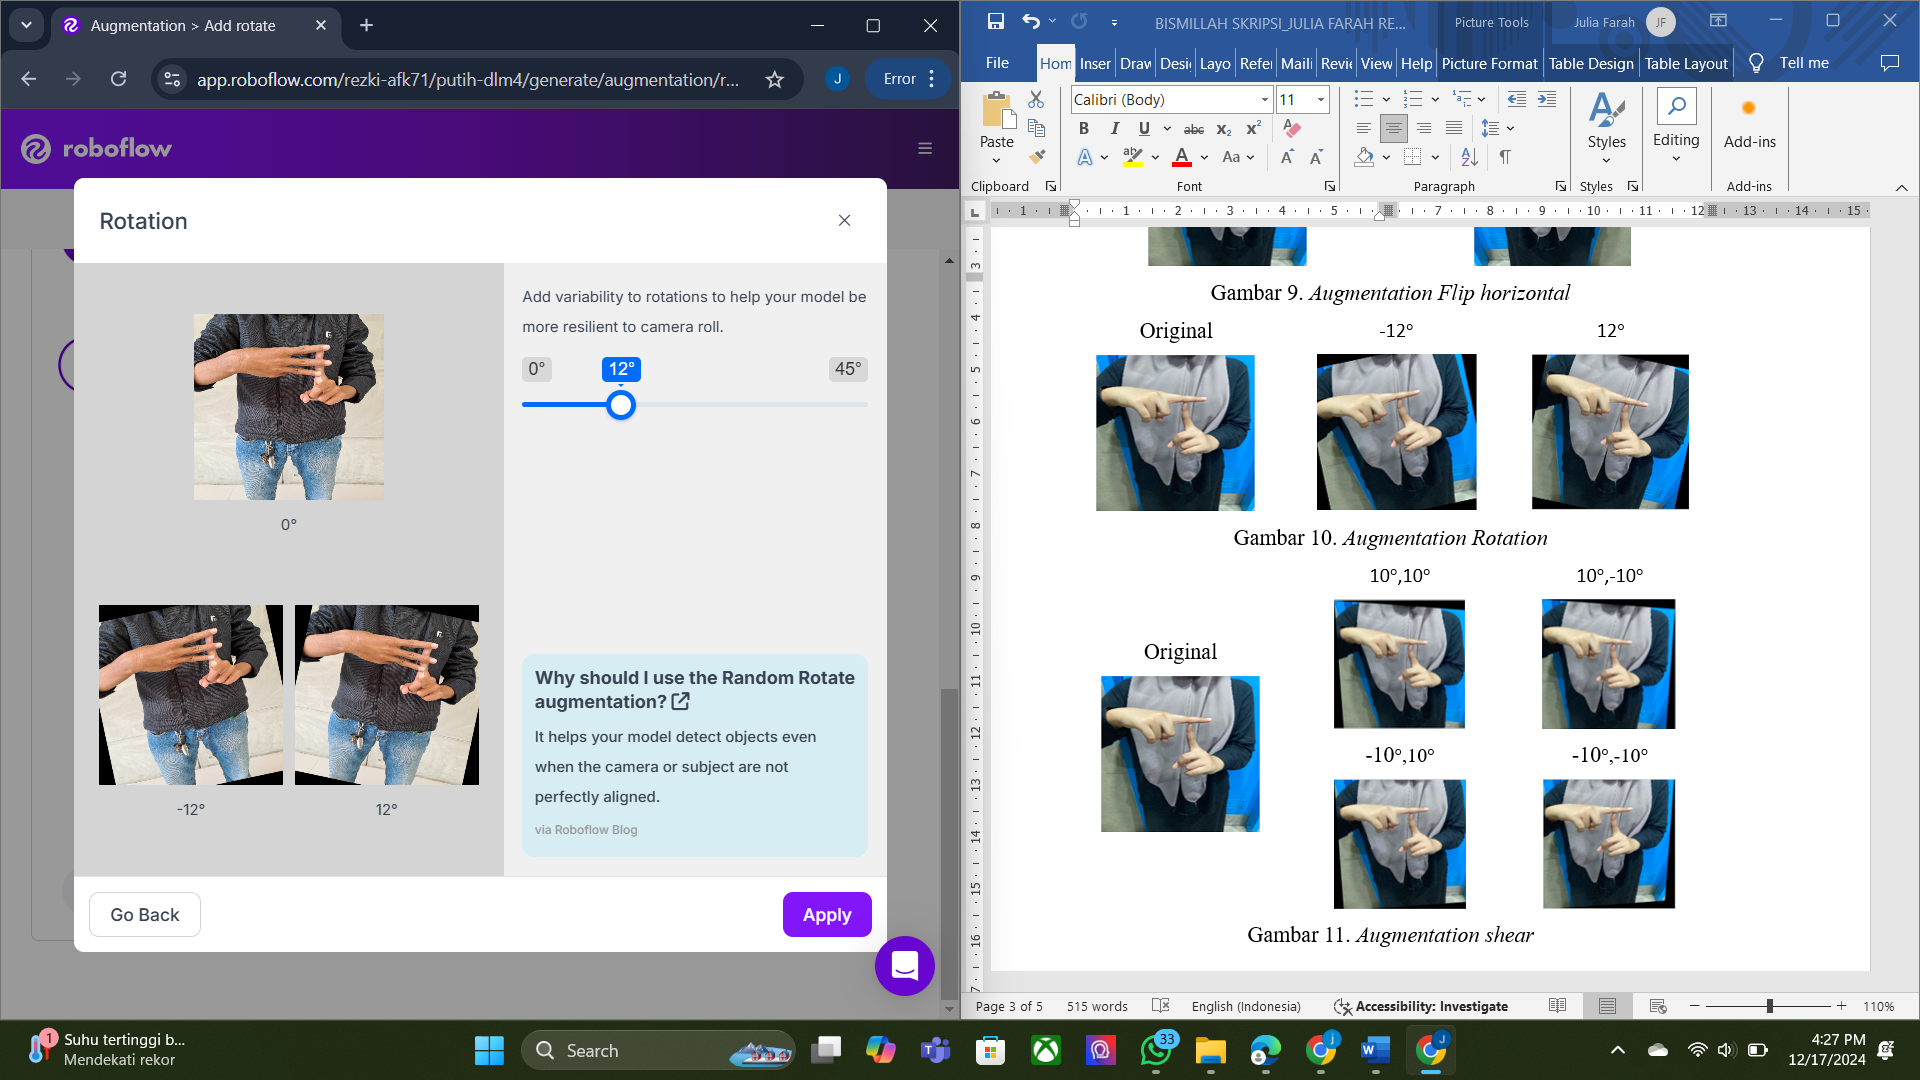Toggle strikethrough text formatting
The height and width of the screenshot is (1080, 1920).
pos(1194,129)
